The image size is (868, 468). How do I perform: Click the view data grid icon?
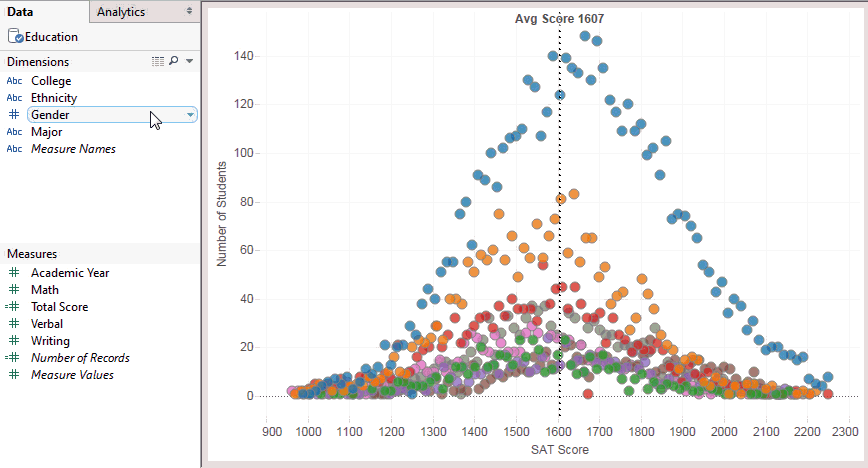pyautogui.click(x=158, y=61)
